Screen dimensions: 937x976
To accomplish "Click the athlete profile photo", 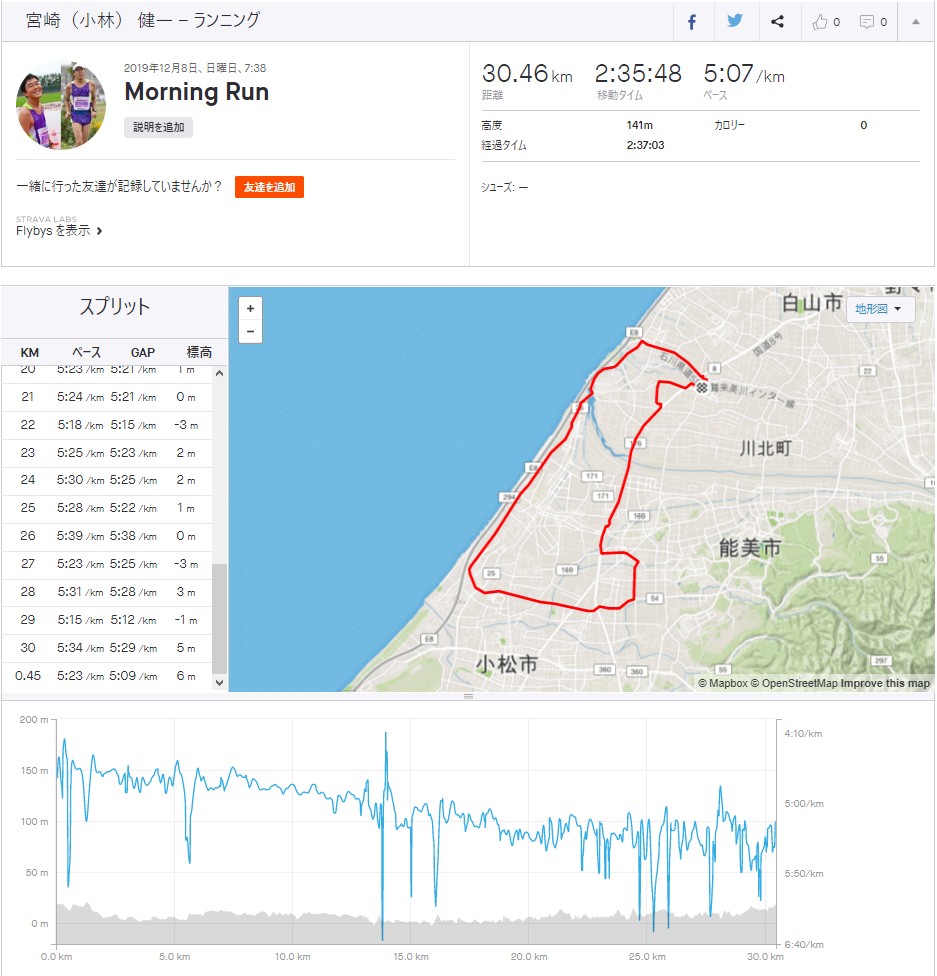I will (60, 105).
